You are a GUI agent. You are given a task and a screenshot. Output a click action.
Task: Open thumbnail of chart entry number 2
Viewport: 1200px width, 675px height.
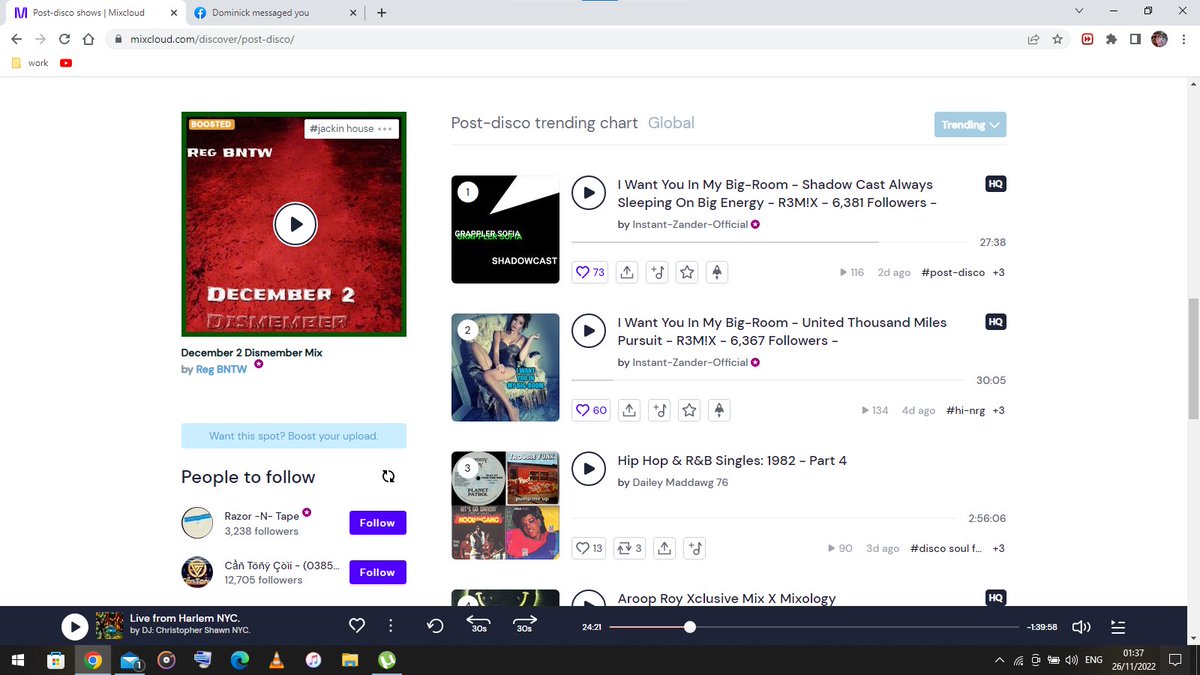tap(505, 367)
